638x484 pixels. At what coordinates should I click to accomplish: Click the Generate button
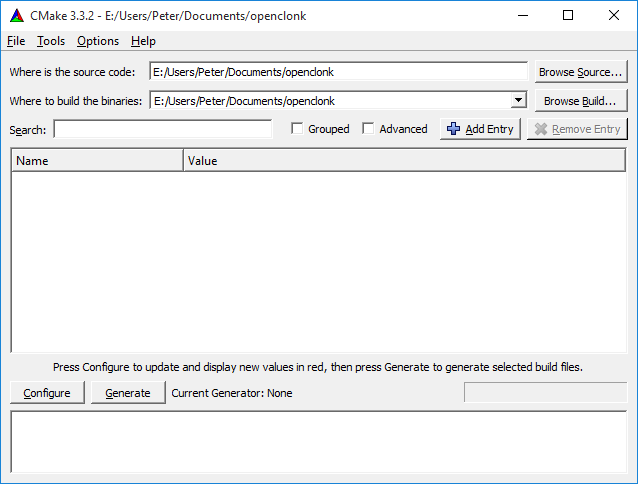[128, 393]
